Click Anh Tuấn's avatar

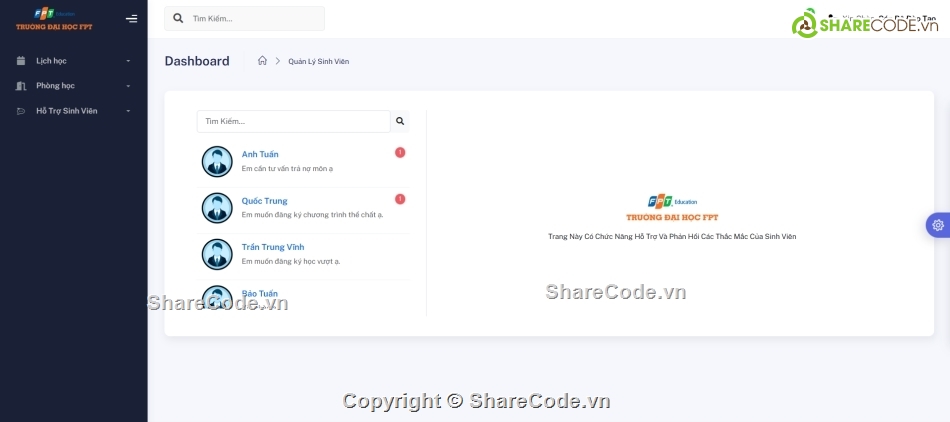pos(217,162)
